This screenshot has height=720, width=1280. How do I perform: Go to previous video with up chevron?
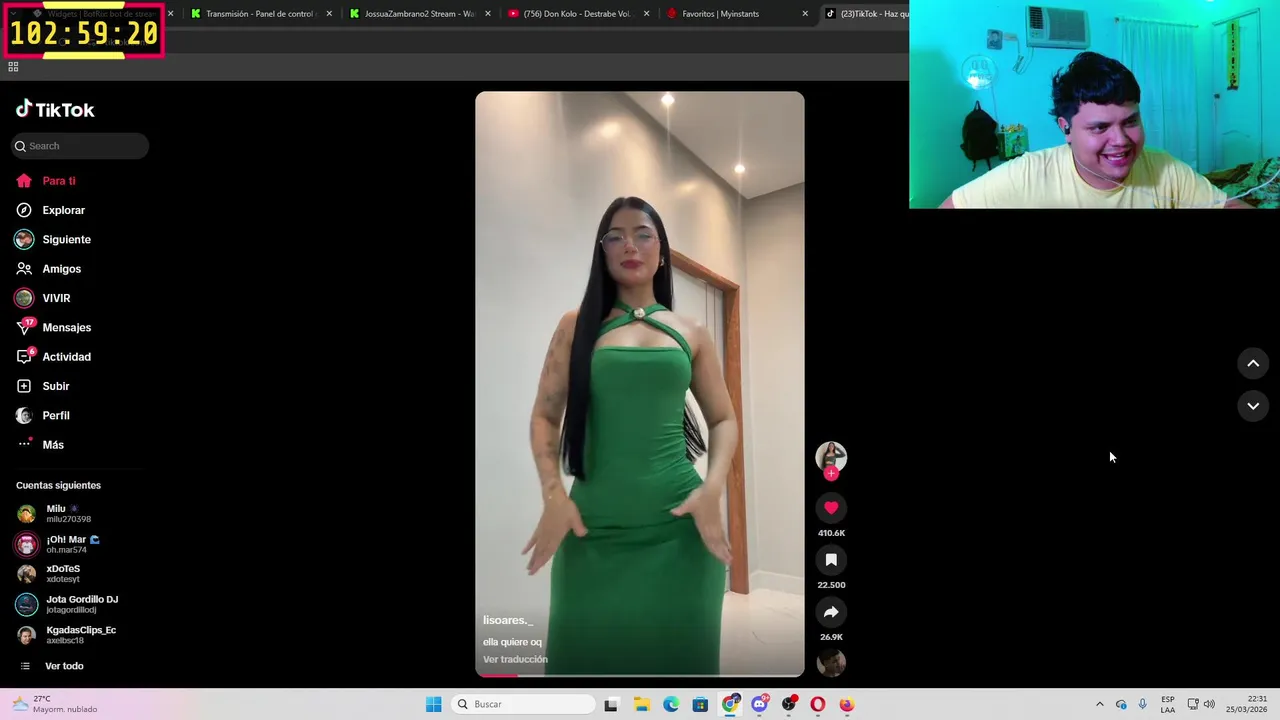pos(1253,363)
